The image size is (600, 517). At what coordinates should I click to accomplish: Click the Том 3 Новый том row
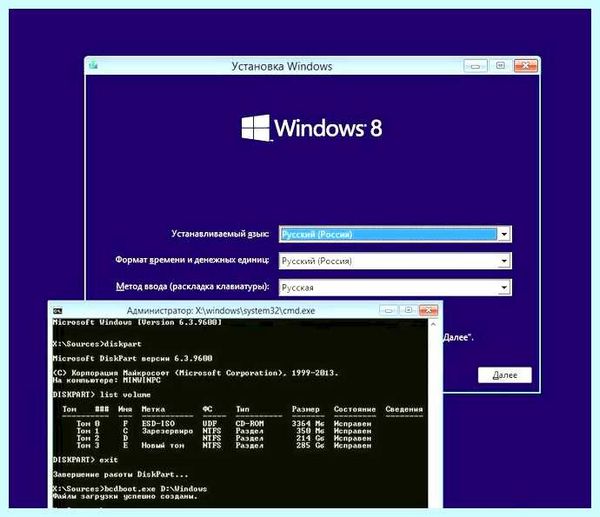[224, 445]
